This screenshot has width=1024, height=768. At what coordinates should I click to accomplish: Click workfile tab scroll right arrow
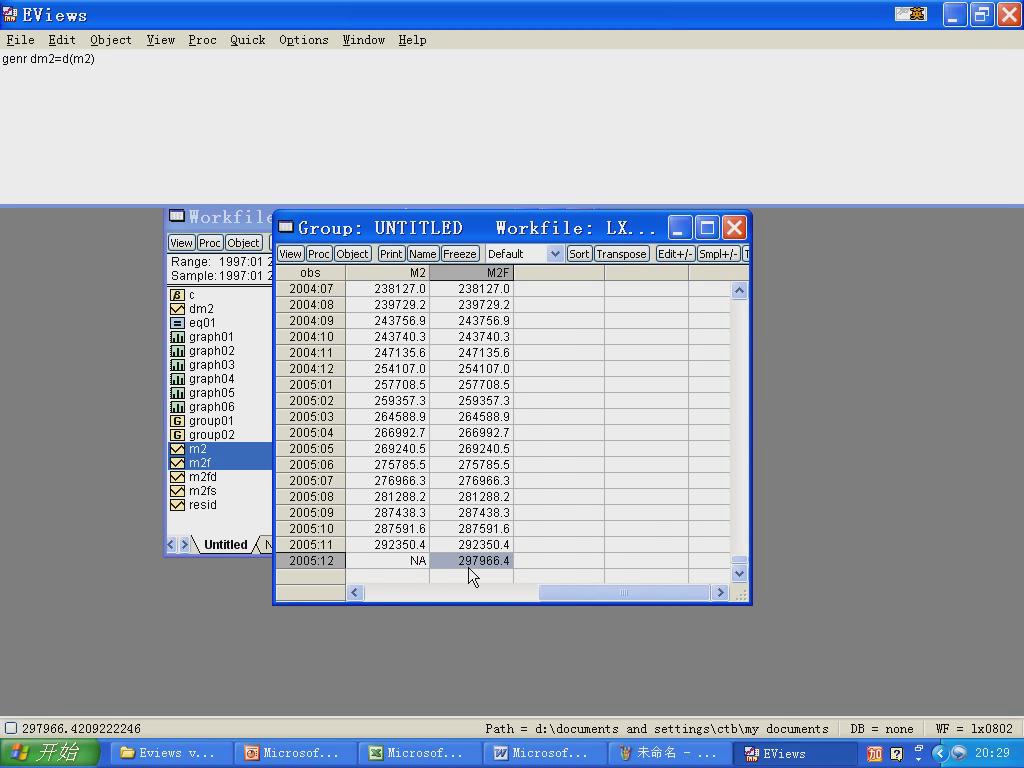pos(184,545)
